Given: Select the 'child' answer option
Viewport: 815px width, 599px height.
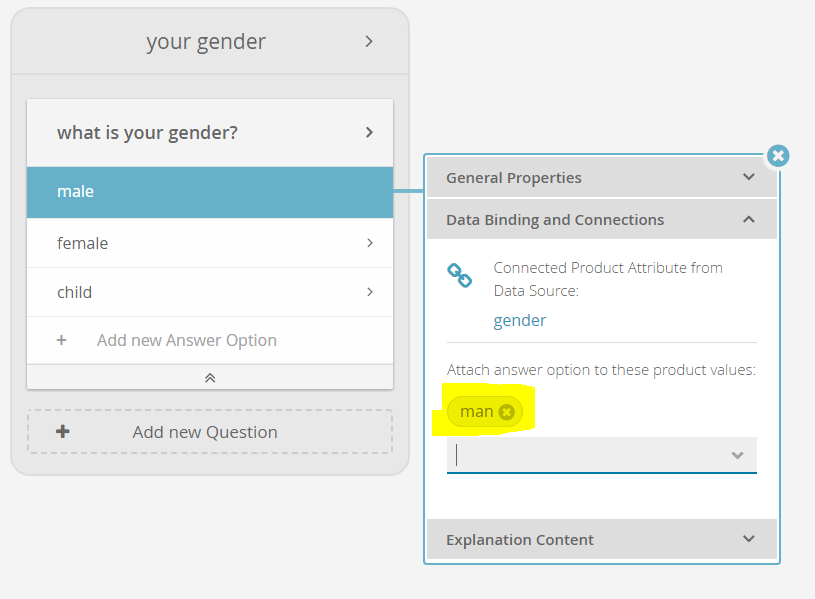Looking at the screenshot, I should [x=210, y=292].
